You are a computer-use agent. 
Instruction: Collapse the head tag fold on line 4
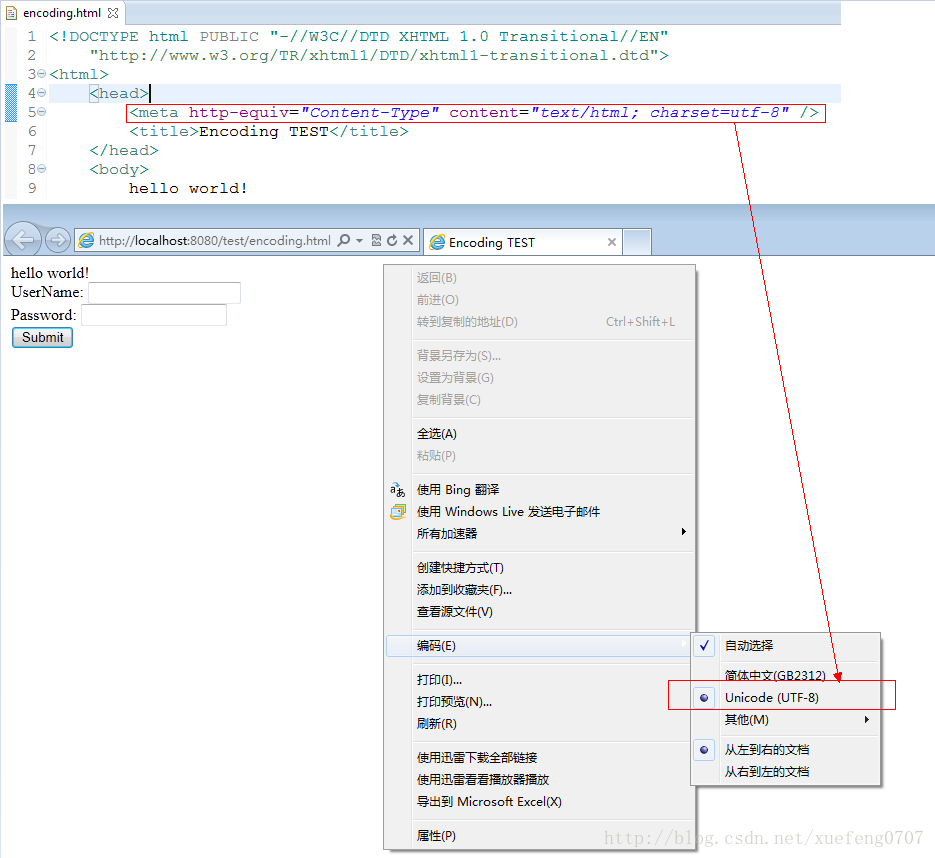click(41, 93)
